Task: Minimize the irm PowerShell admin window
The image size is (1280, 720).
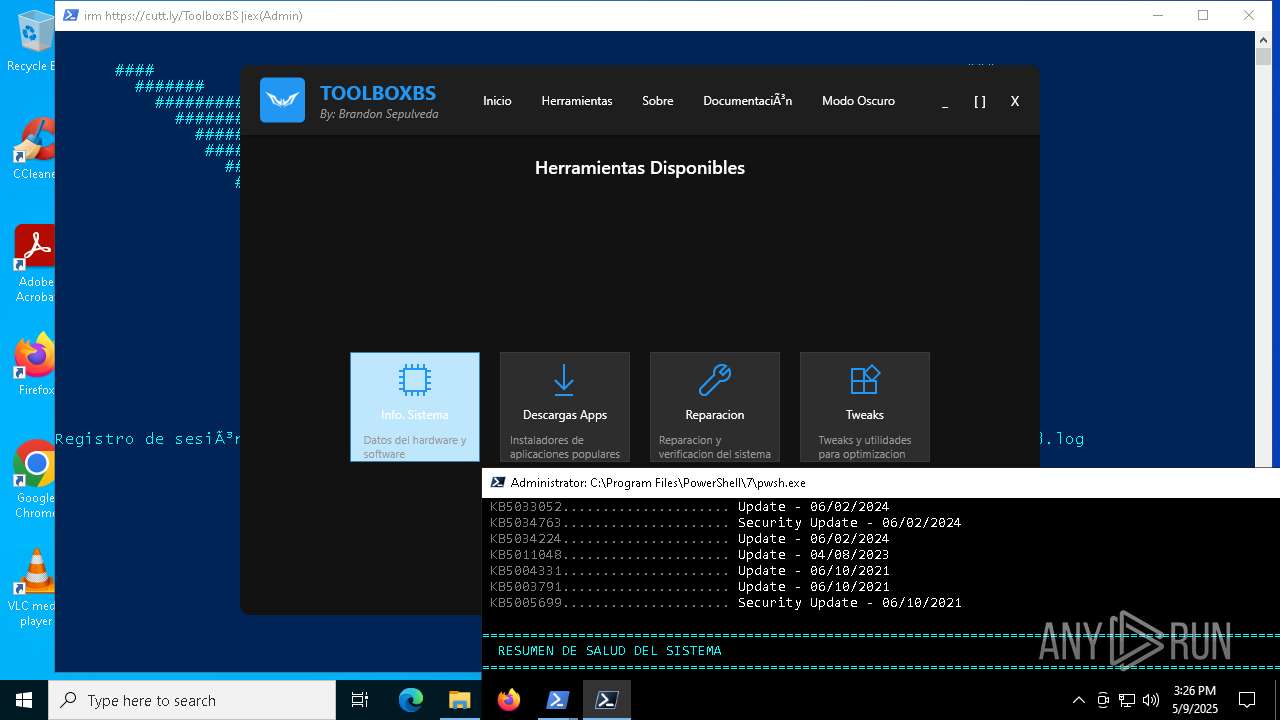Action: [1158, 15]
